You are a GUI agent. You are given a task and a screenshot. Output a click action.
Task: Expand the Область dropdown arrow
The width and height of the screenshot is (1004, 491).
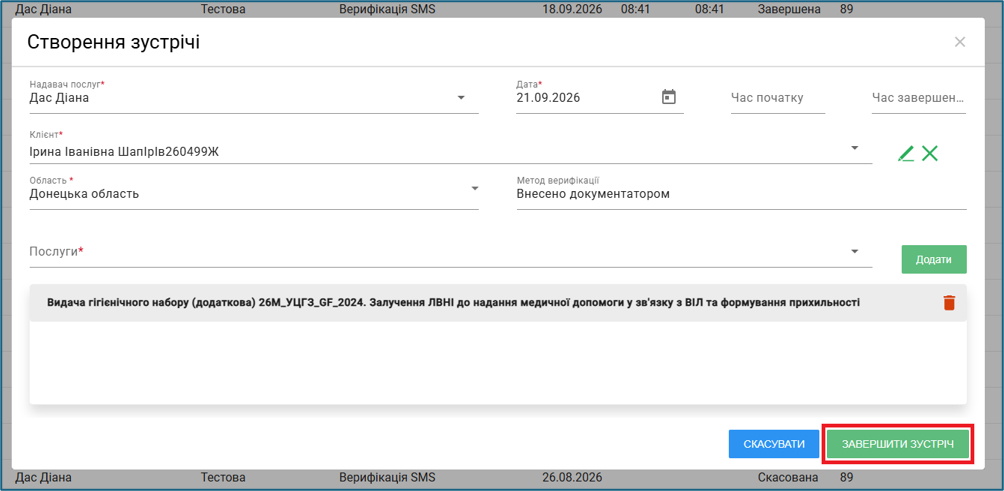click(475, 188)
